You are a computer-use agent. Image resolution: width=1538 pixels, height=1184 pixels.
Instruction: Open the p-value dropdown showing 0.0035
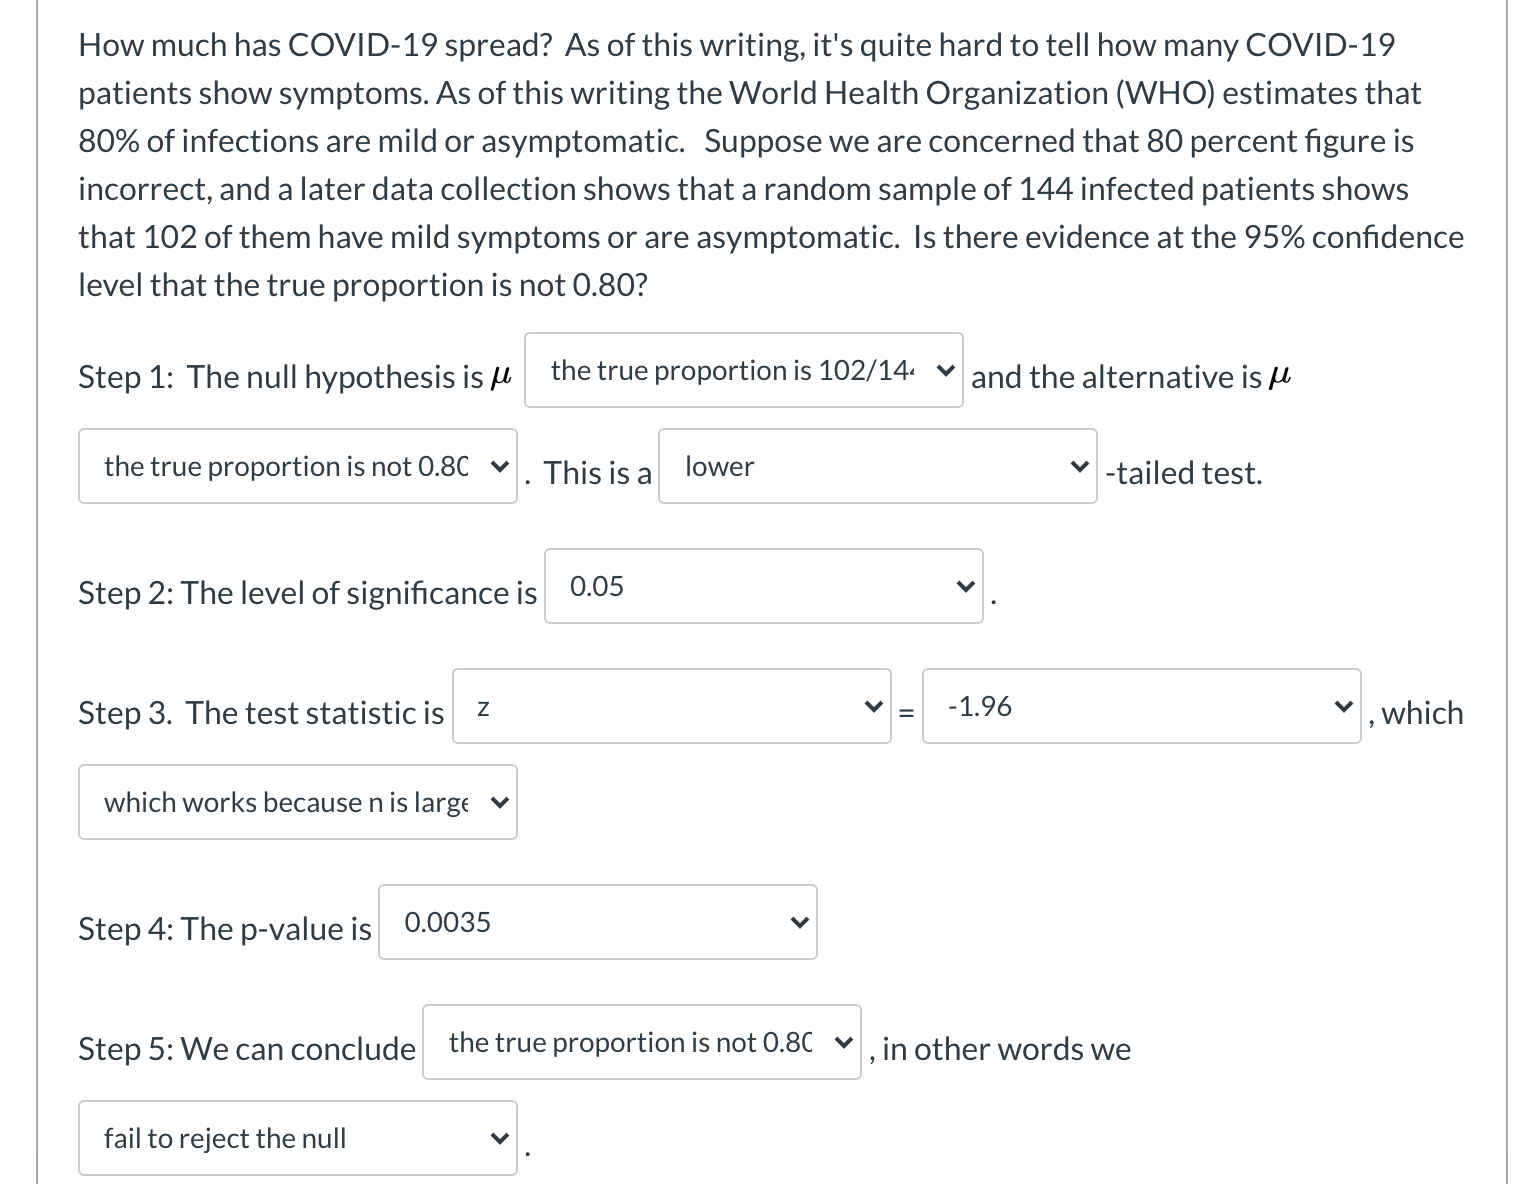596,922
